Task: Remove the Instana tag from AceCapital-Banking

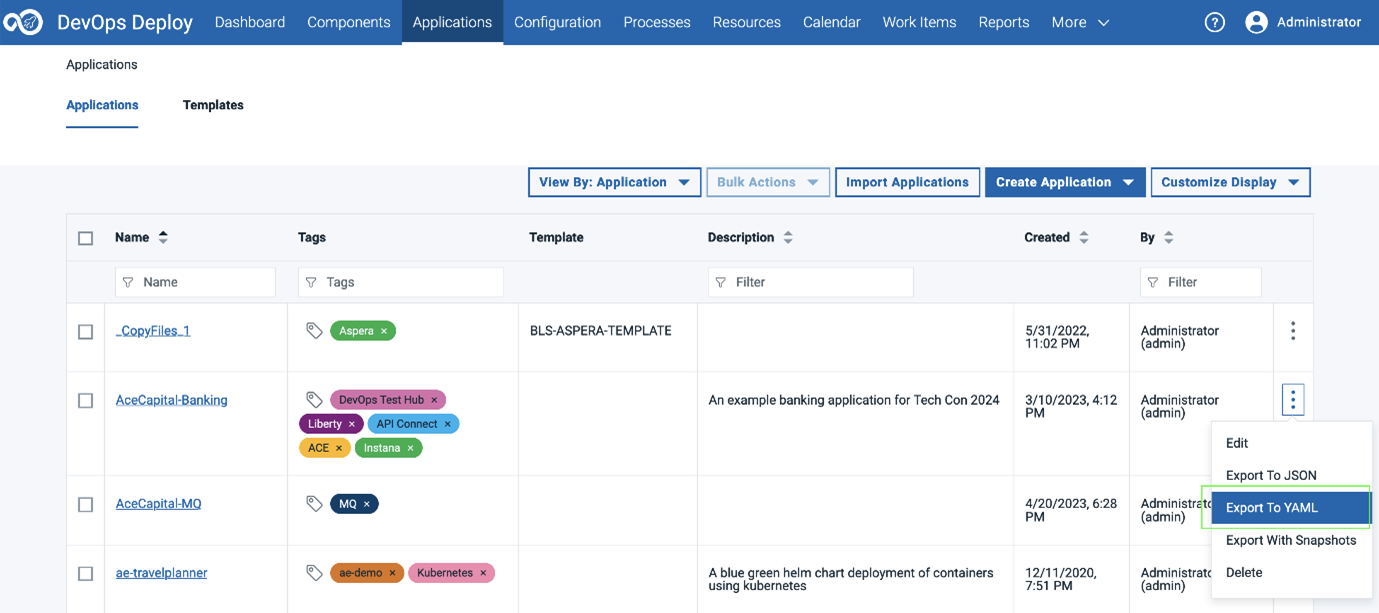Action: [409, 447]
